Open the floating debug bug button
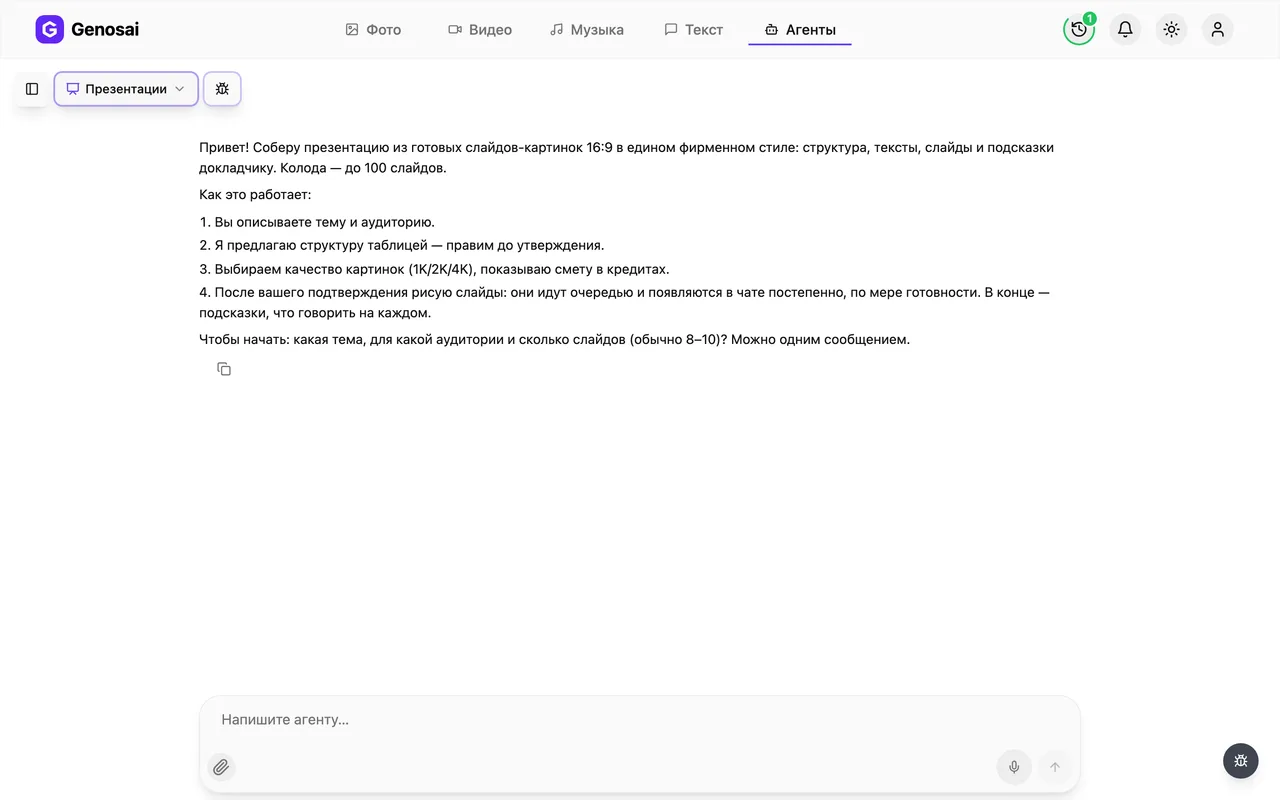 coord(1241,761)
